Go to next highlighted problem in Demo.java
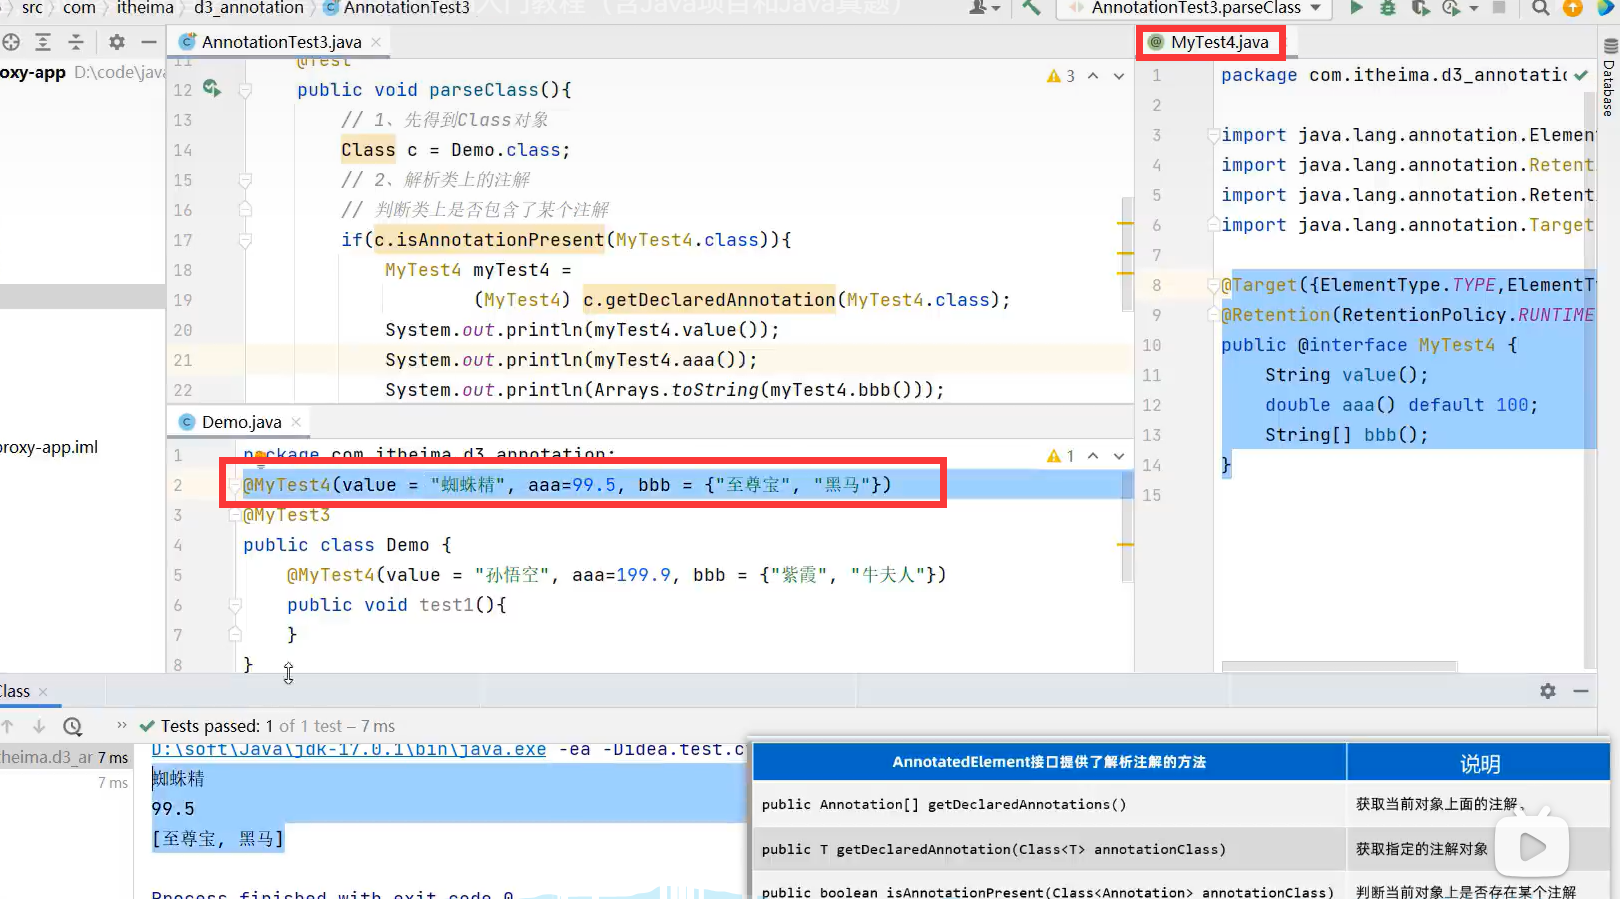1620x899 pixels. tap(1119, 456)
